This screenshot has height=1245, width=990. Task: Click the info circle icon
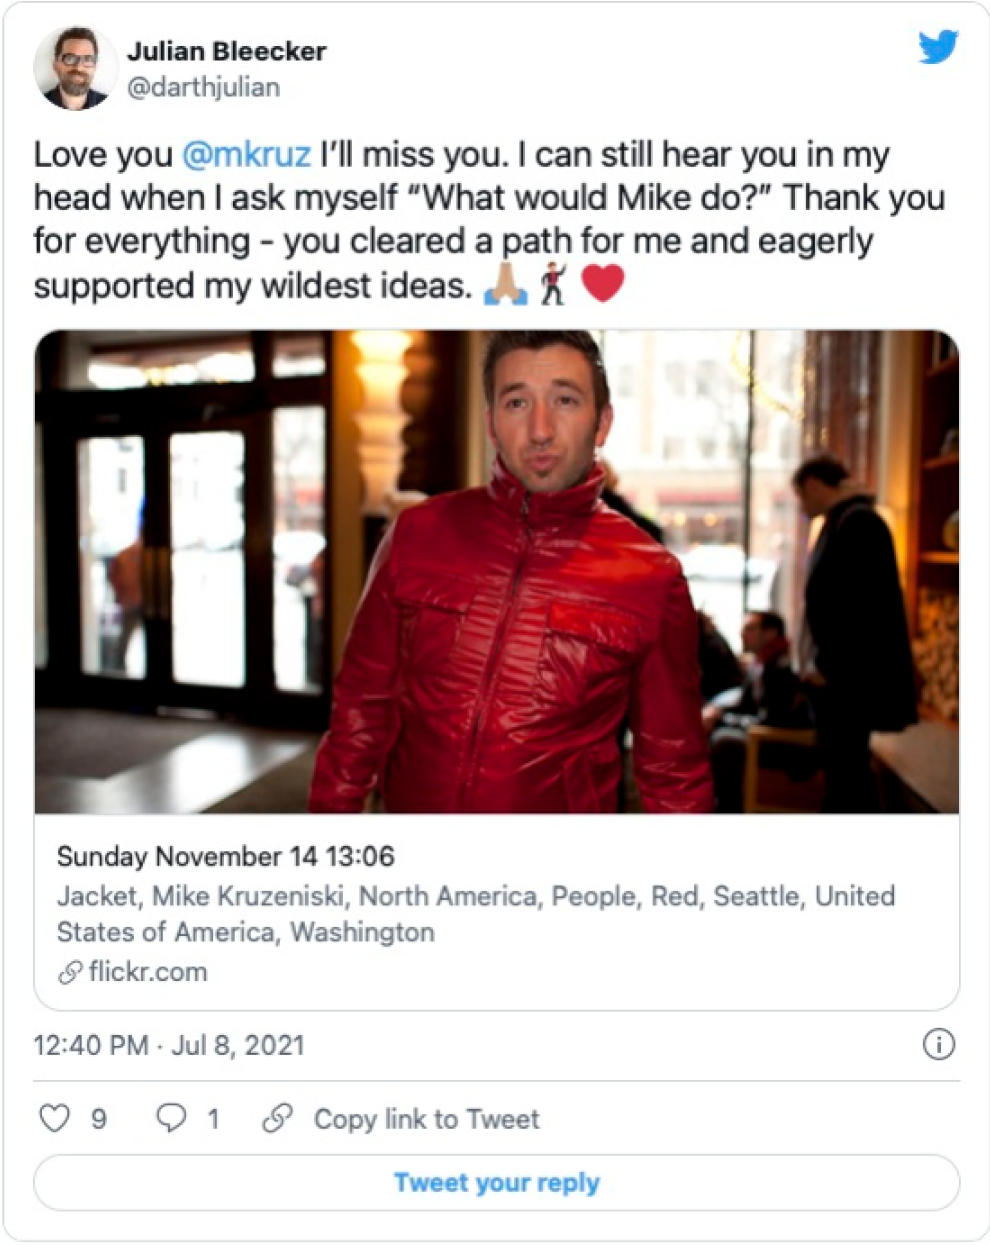(938, 1044)
